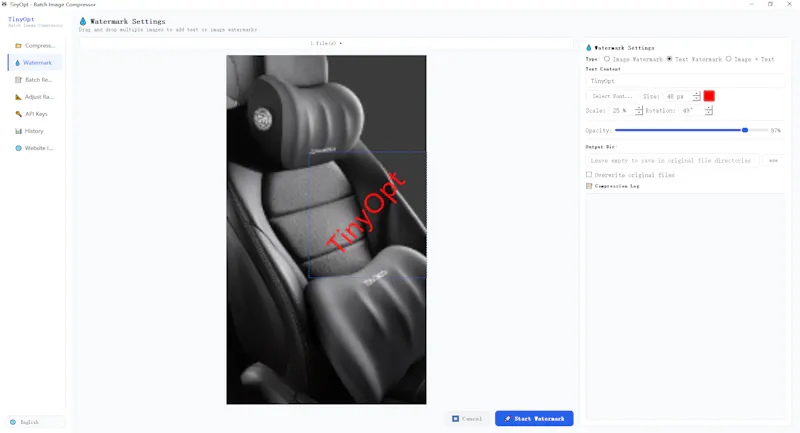Open the Batch Re... sidebar page

click(35, 80)
